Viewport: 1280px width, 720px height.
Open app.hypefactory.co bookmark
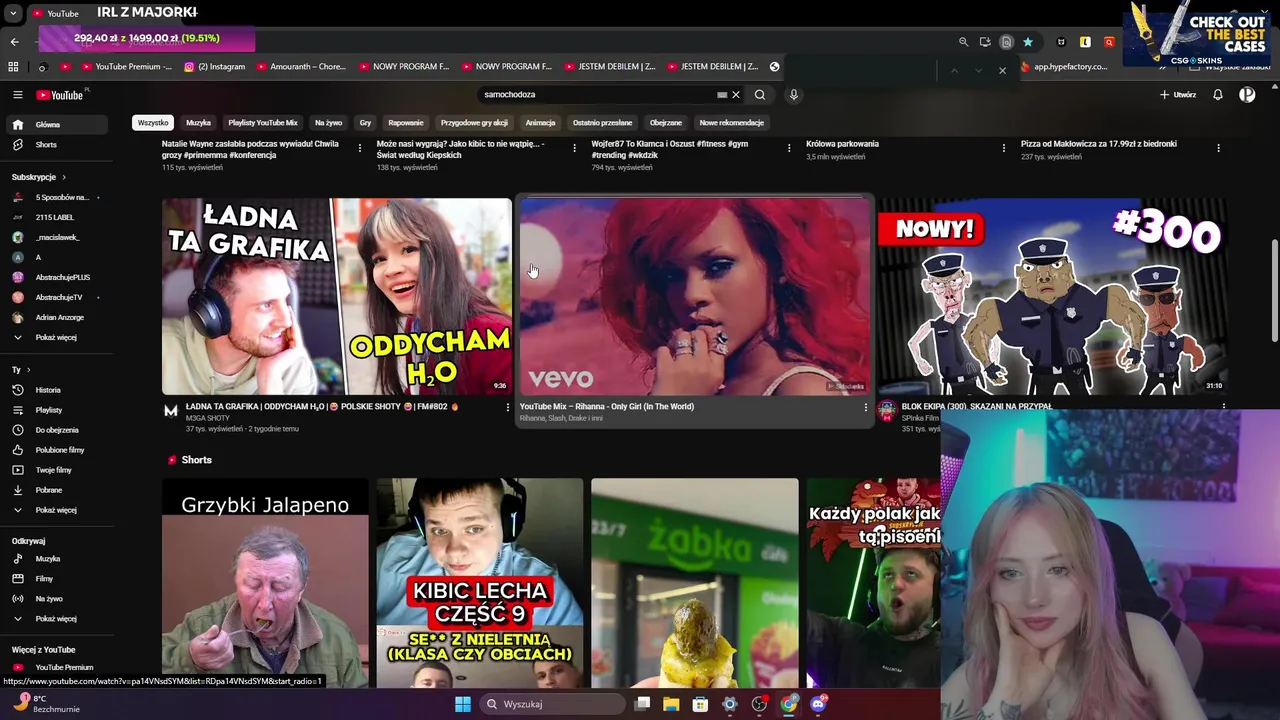click(x=1063, y=67)
